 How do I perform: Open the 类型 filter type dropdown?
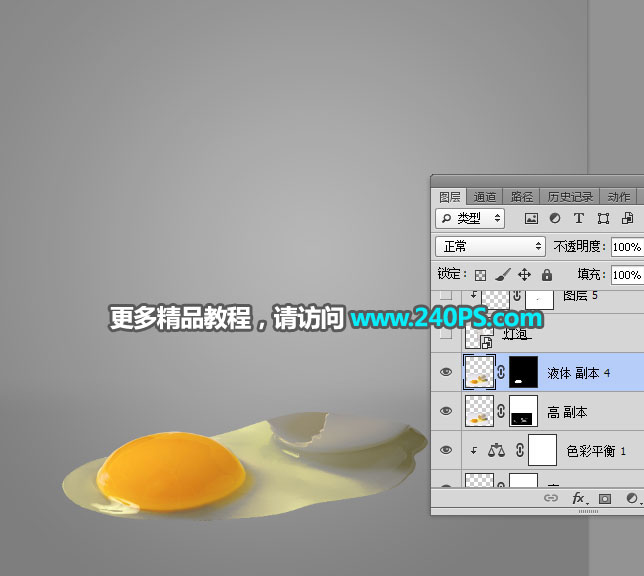[470, 218]
